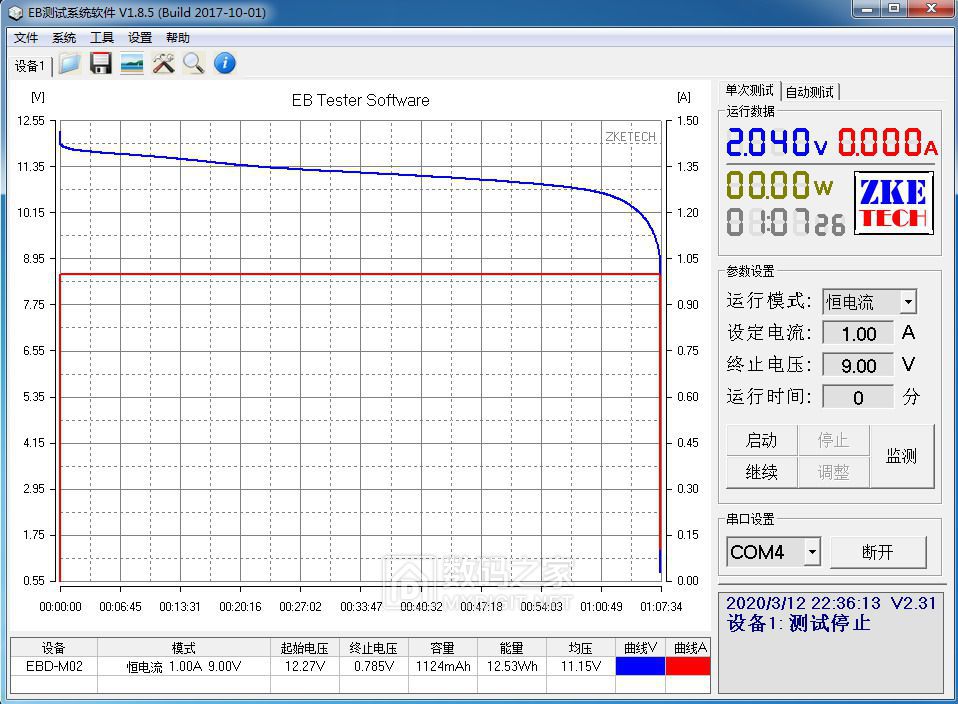Click the blue info icon
958x704 pixels.
[x=225, y=64]
